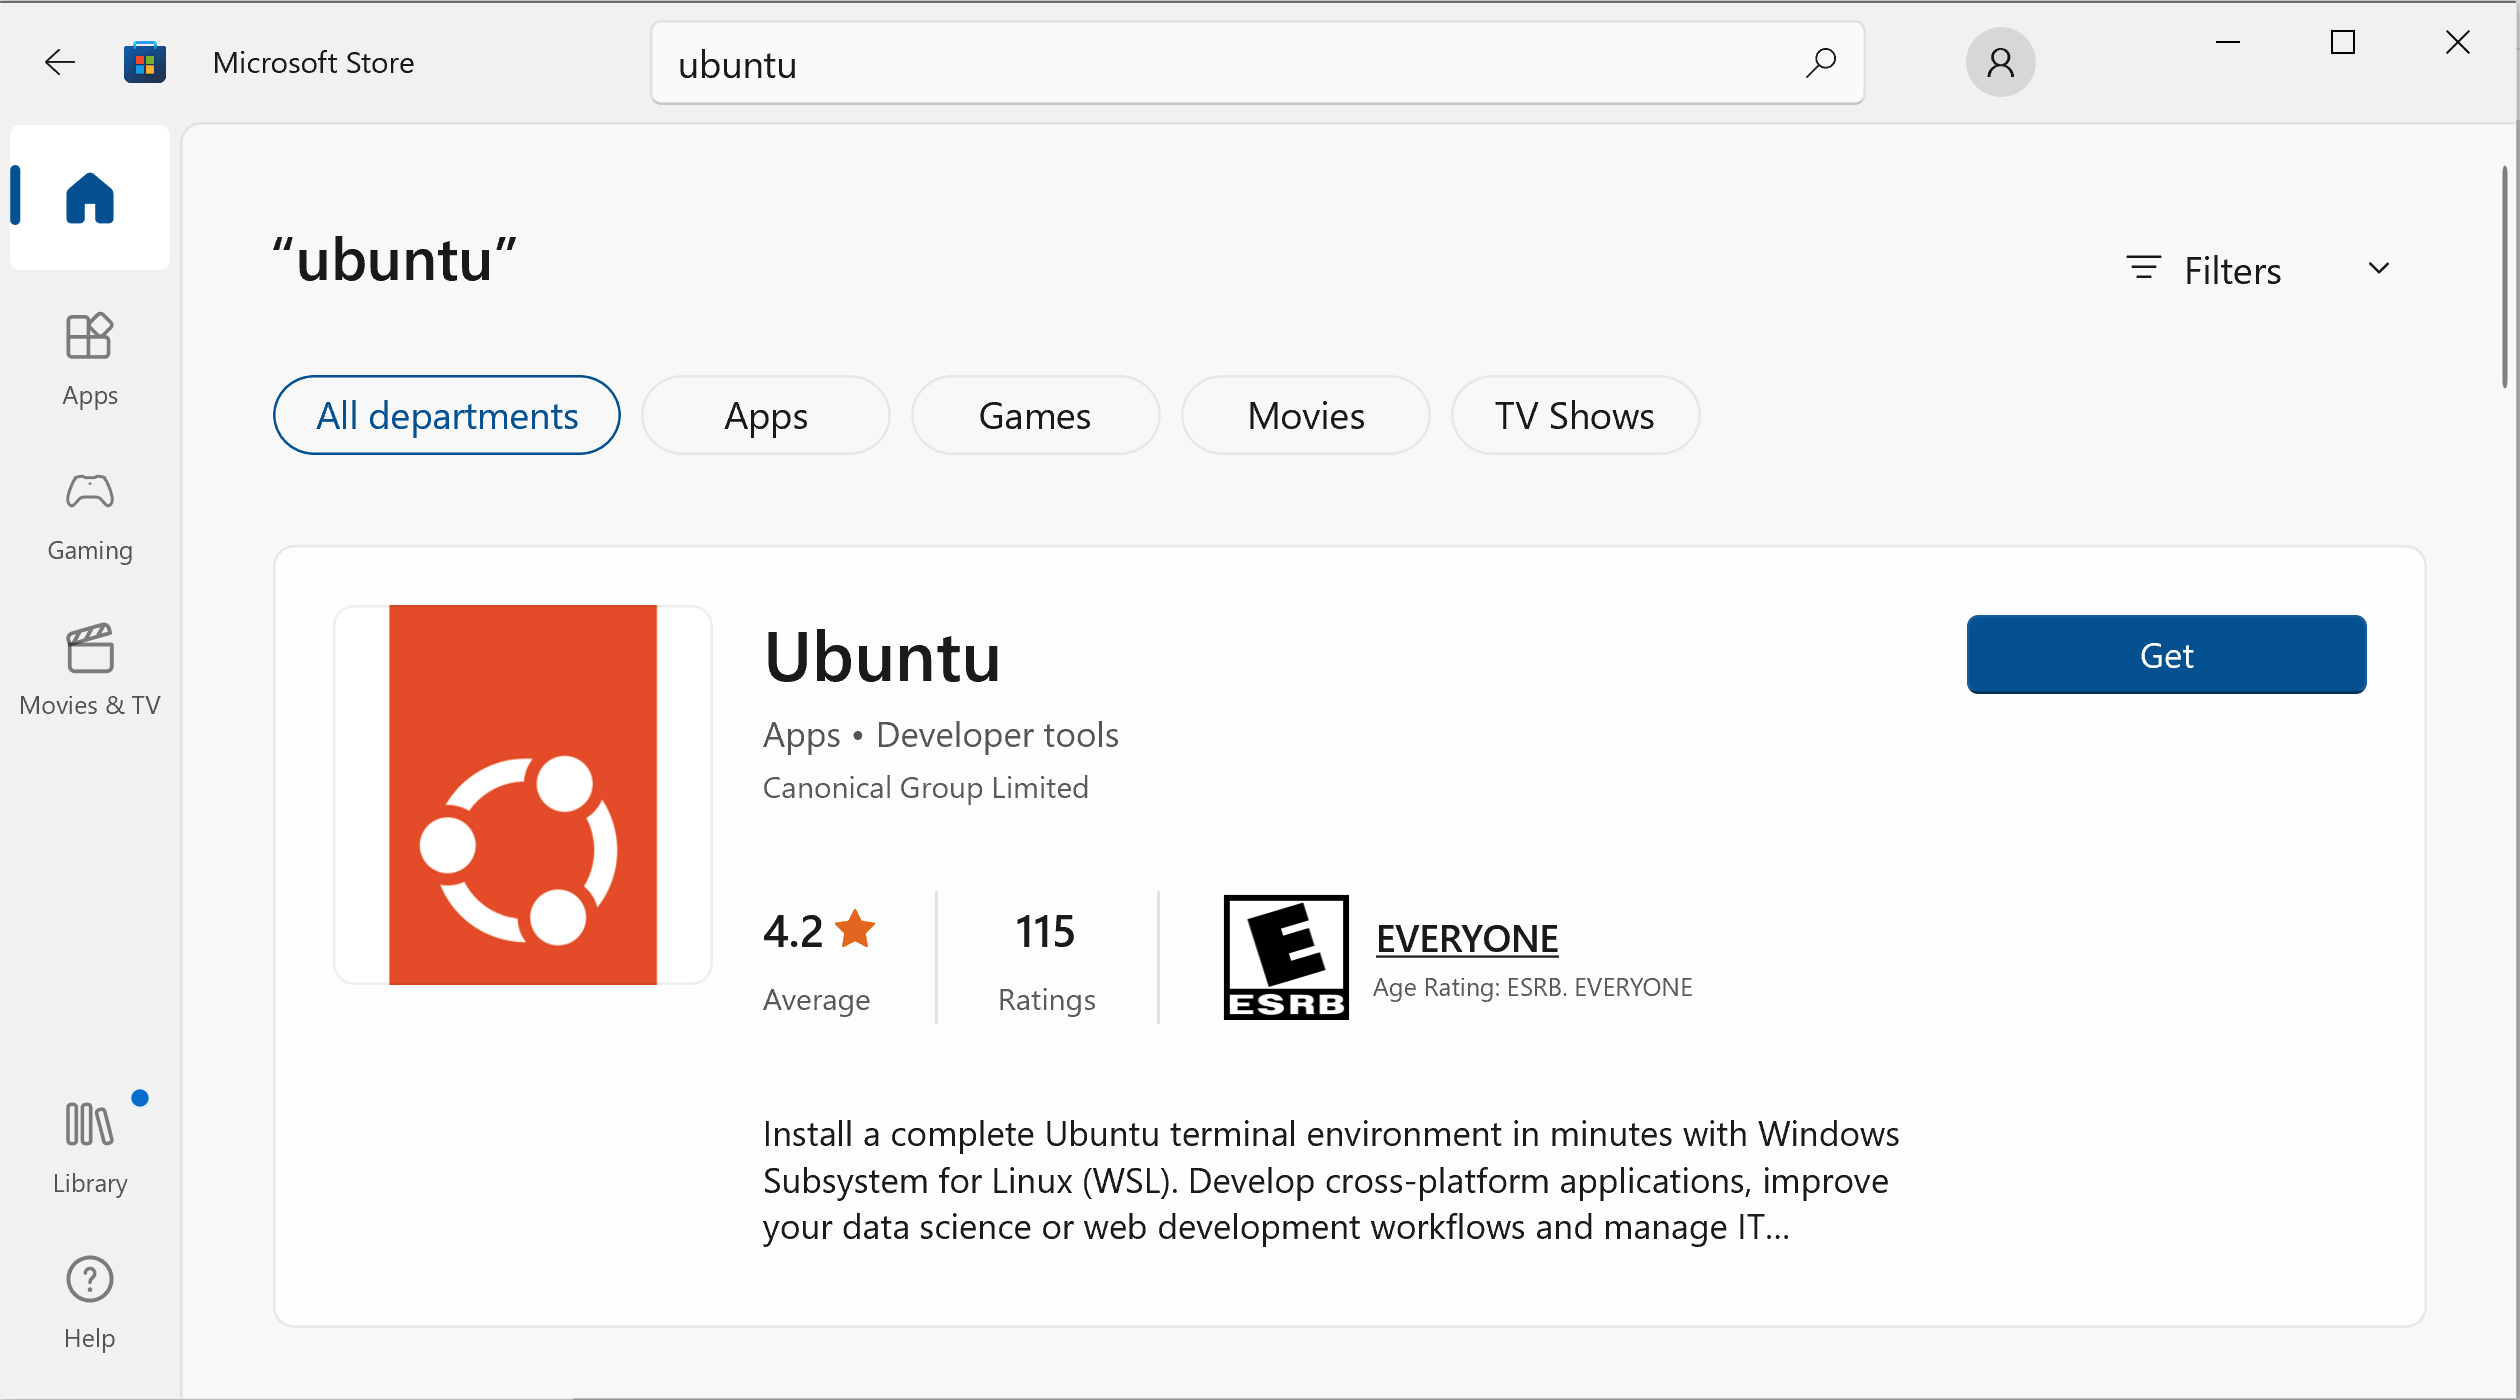Click the Ubuntu description paragraph
Screen dimensions: 2520x1400
click(x=1330, y=1180)
